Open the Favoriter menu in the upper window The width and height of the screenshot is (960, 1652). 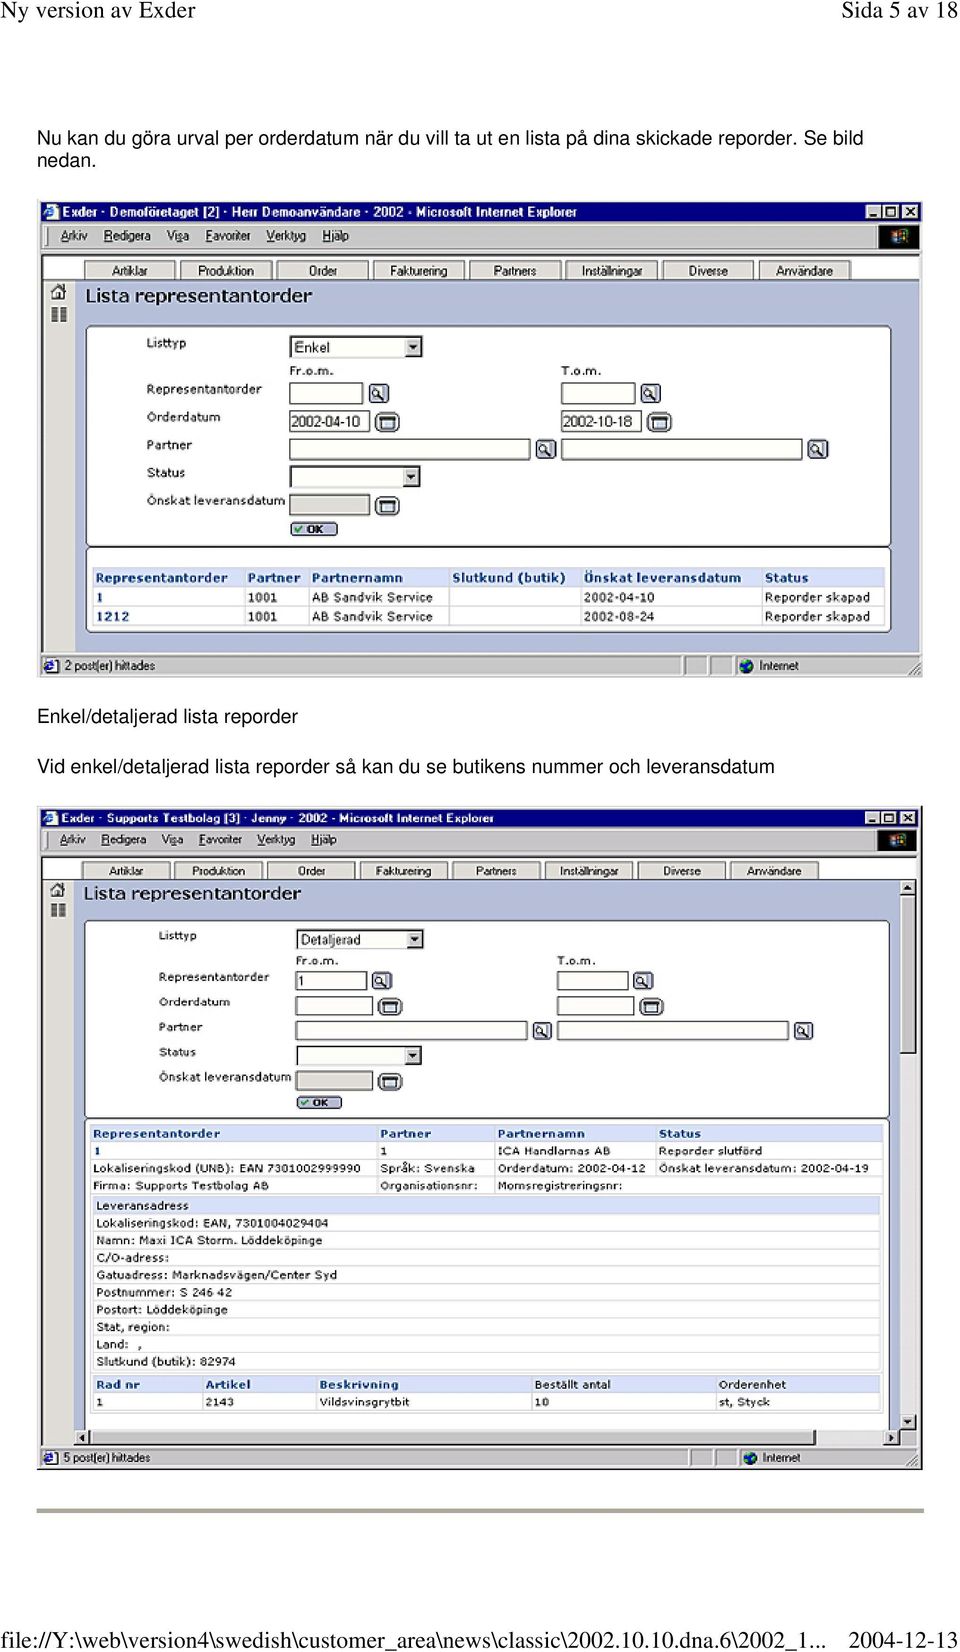click(x=228, y=236)
